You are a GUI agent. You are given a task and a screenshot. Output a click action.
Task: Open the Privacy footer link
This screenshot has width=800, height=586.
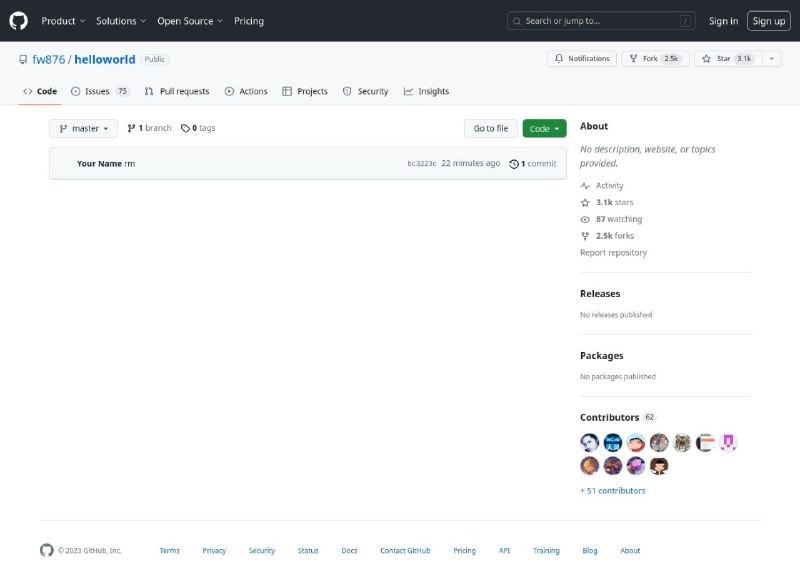(214, 551)
